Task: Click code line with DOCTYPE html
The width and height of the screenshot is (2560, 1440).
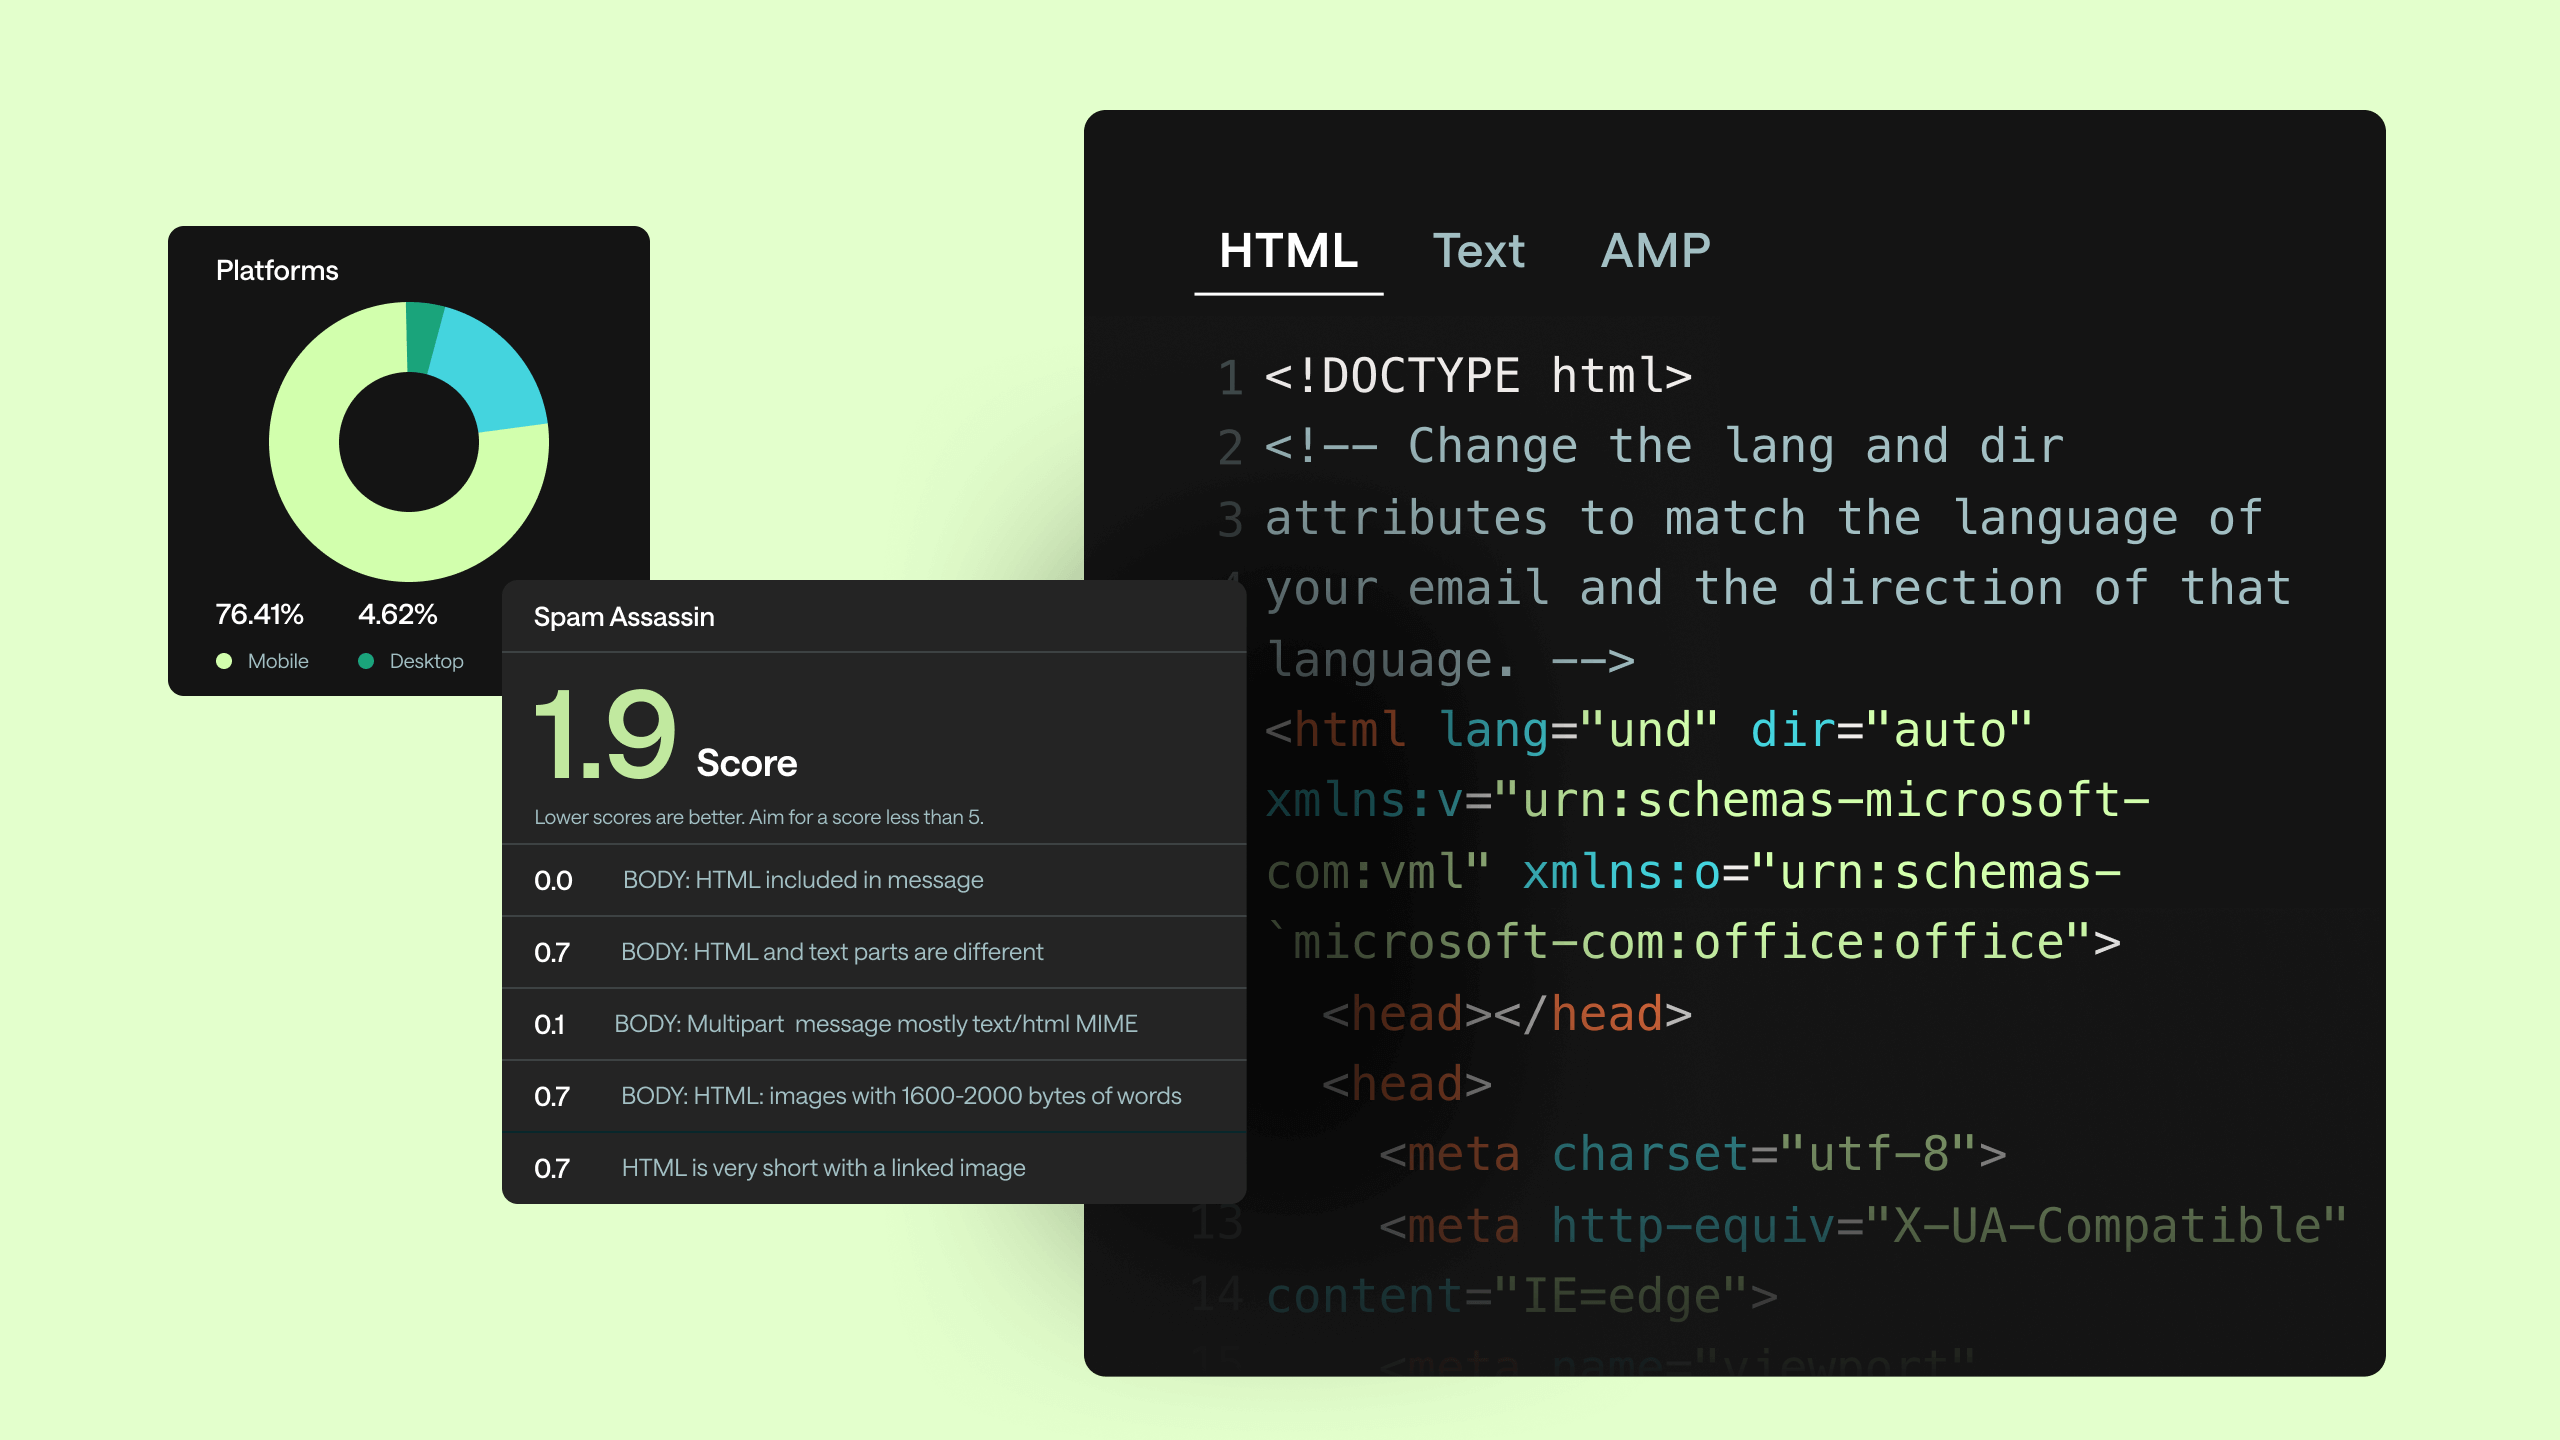Action: click(1478, 377)
